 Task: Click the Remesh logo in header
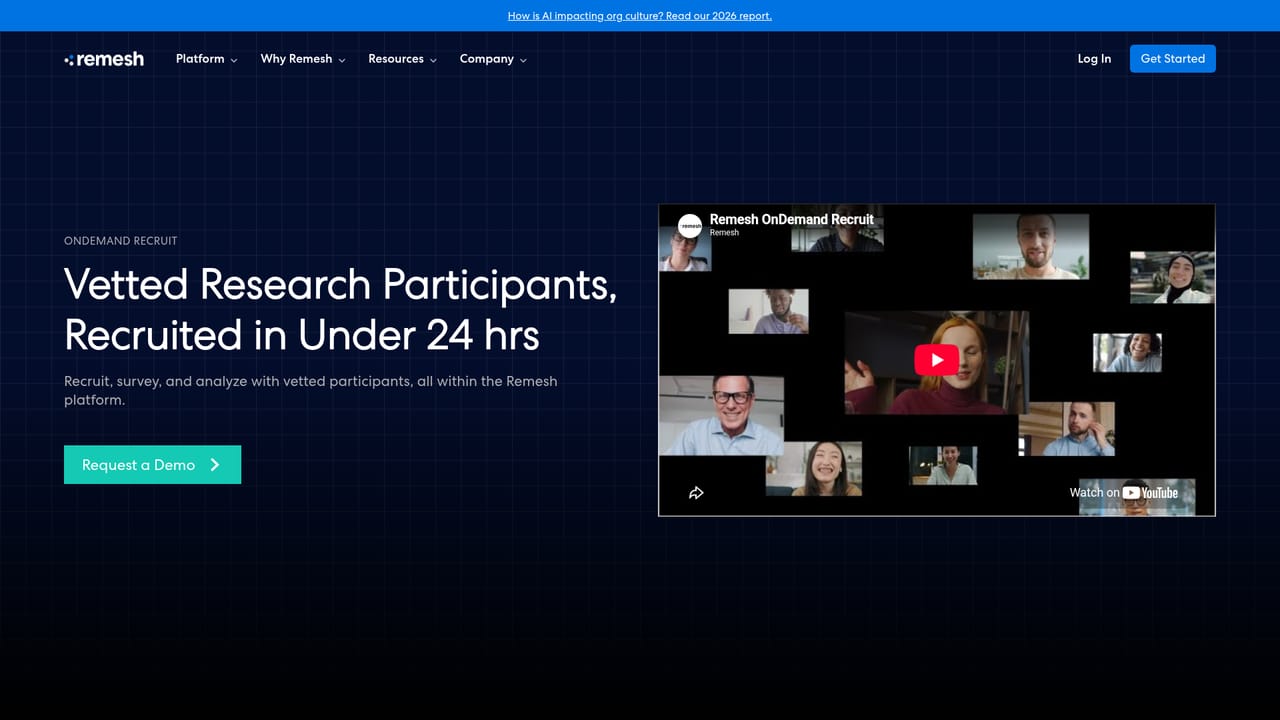(104, 59)
